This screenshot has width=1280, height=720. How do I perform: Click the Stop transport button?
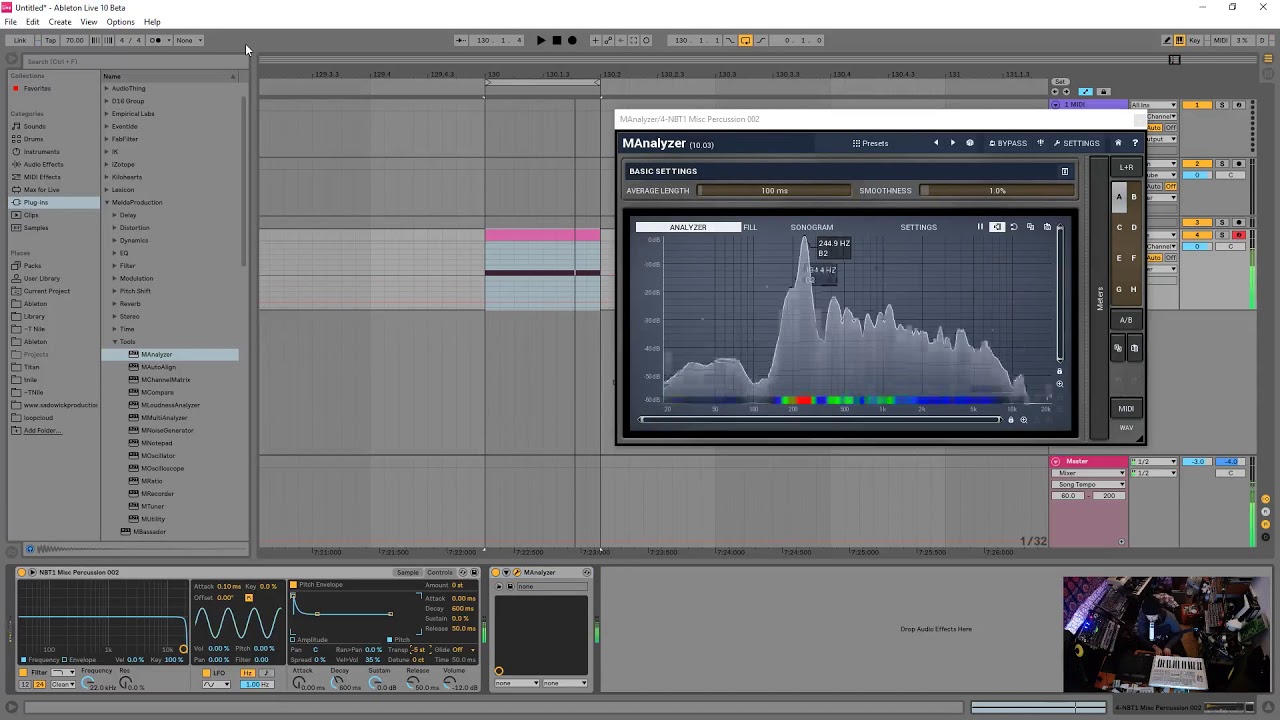557,40
